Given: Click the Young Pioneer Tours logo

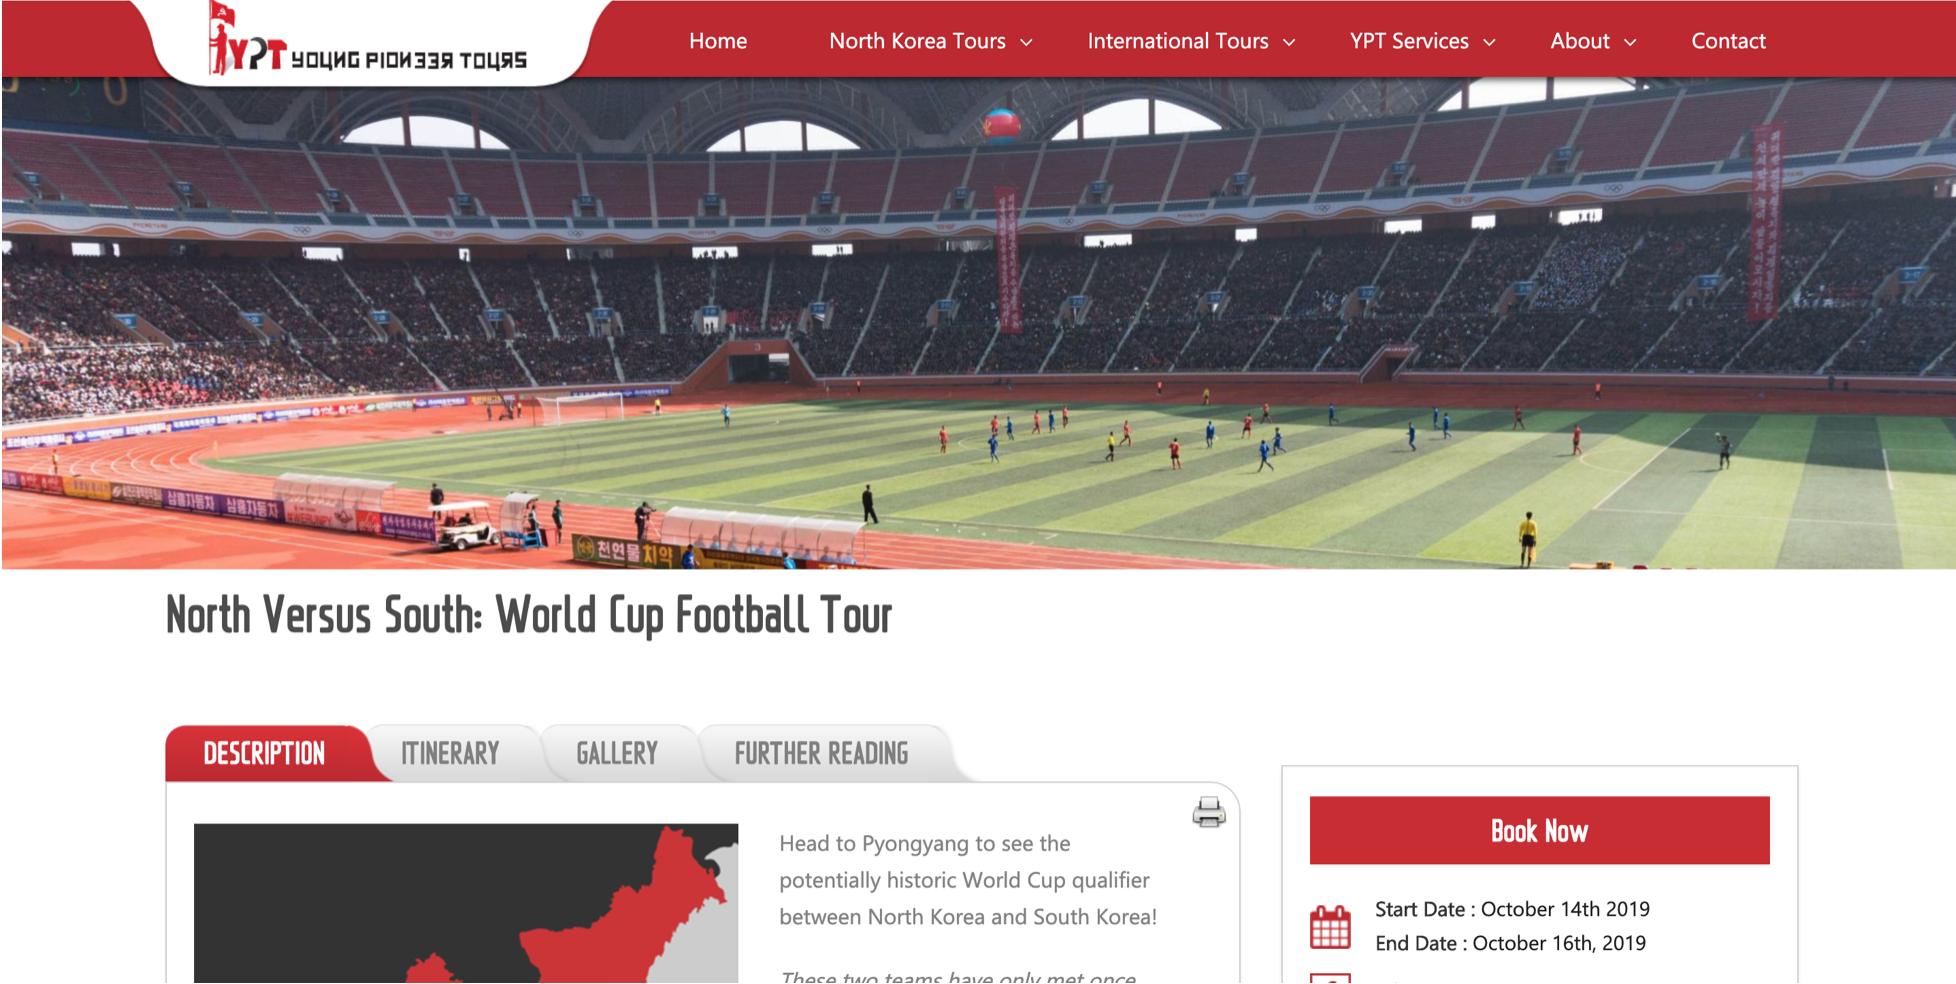Looking at the screenshot, I should [366, 40].
